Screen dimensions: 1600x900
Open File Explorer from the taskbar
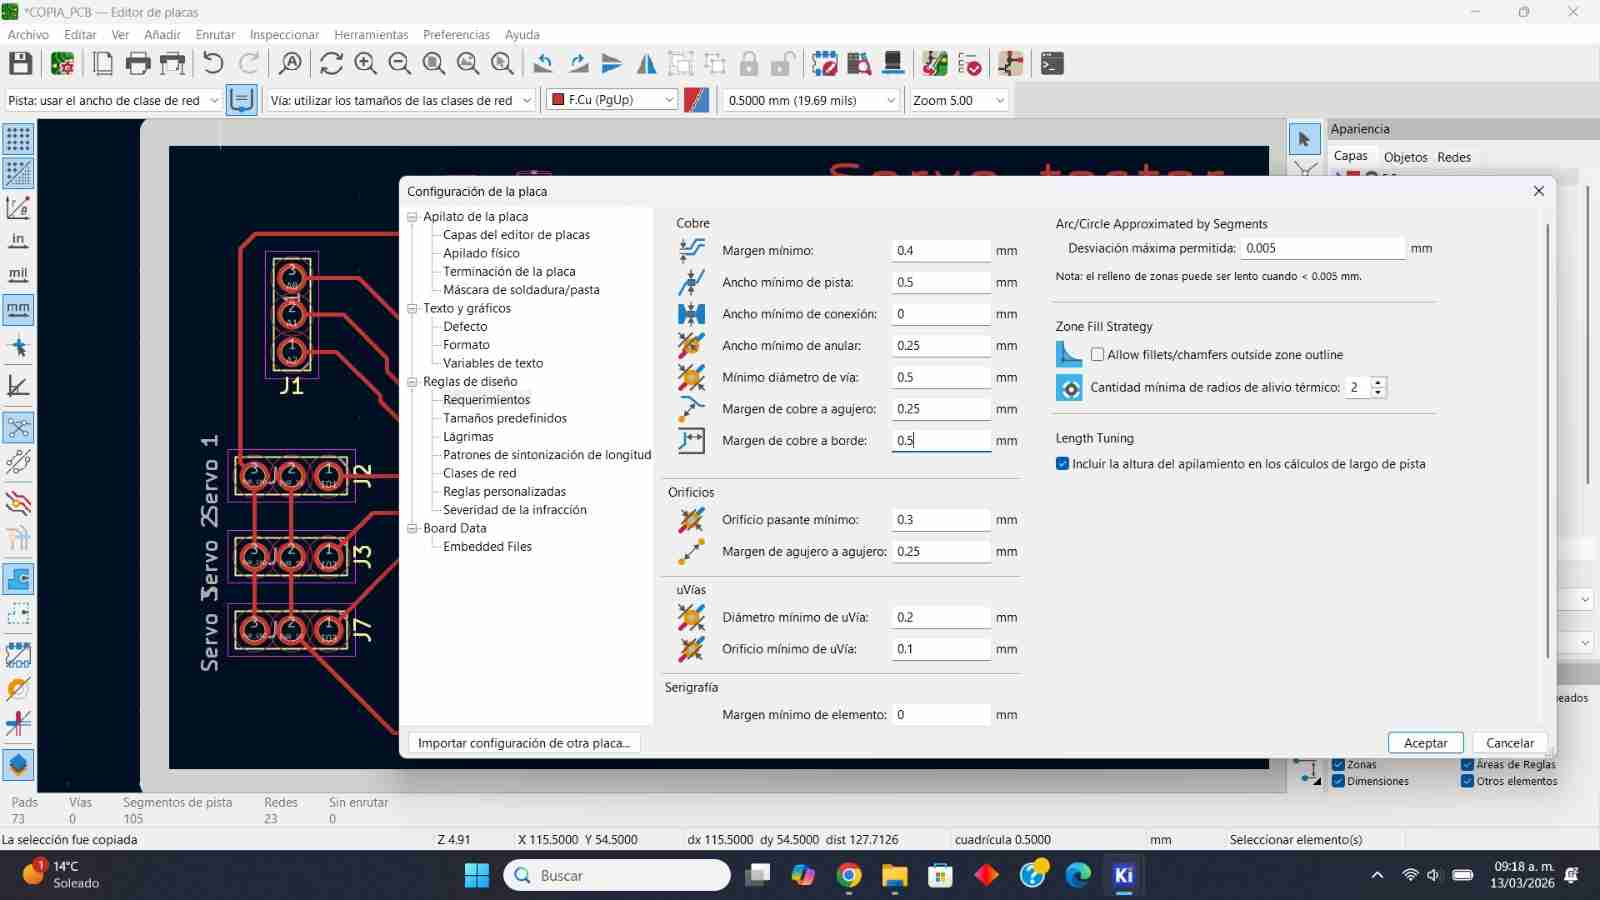coord(894,876)
